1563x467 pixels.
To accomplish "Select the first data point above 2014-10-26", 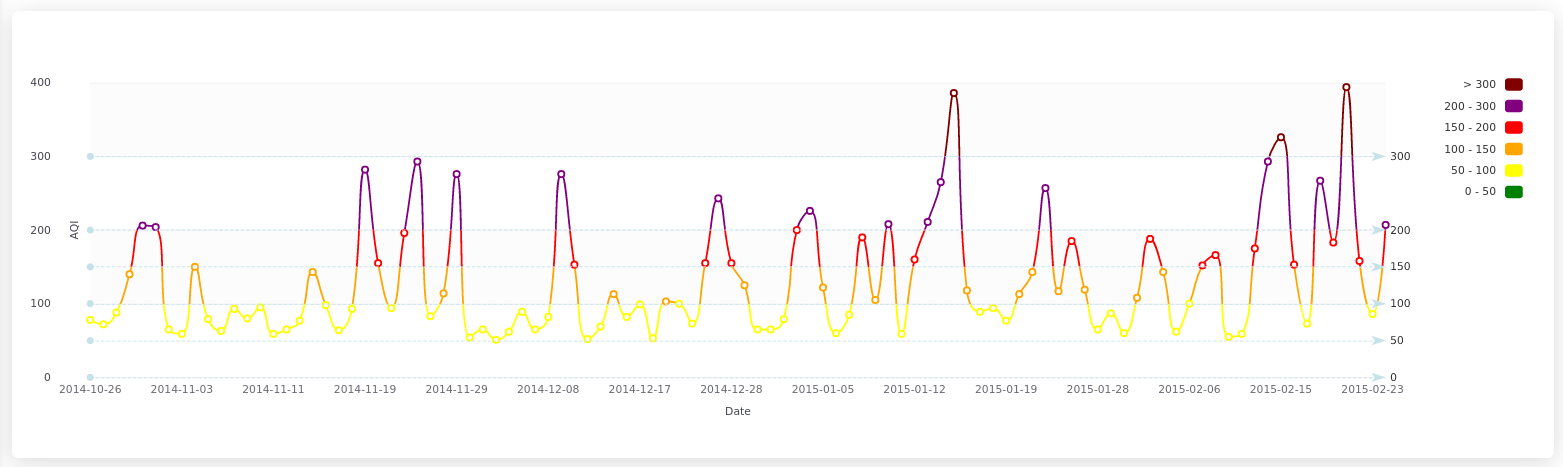I will [90, 320].
